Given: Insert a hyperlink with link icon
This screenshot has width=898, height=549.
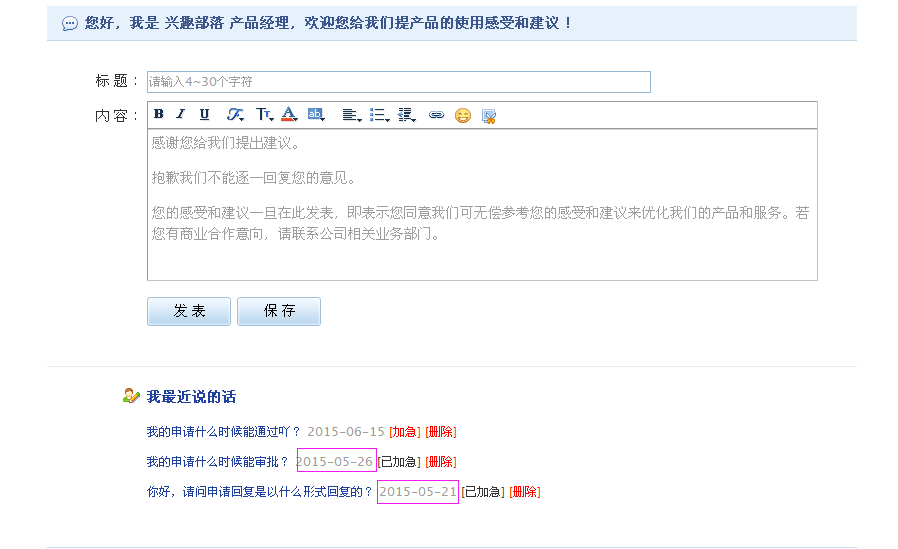Looking at the screenshot, I should (436, 115).
